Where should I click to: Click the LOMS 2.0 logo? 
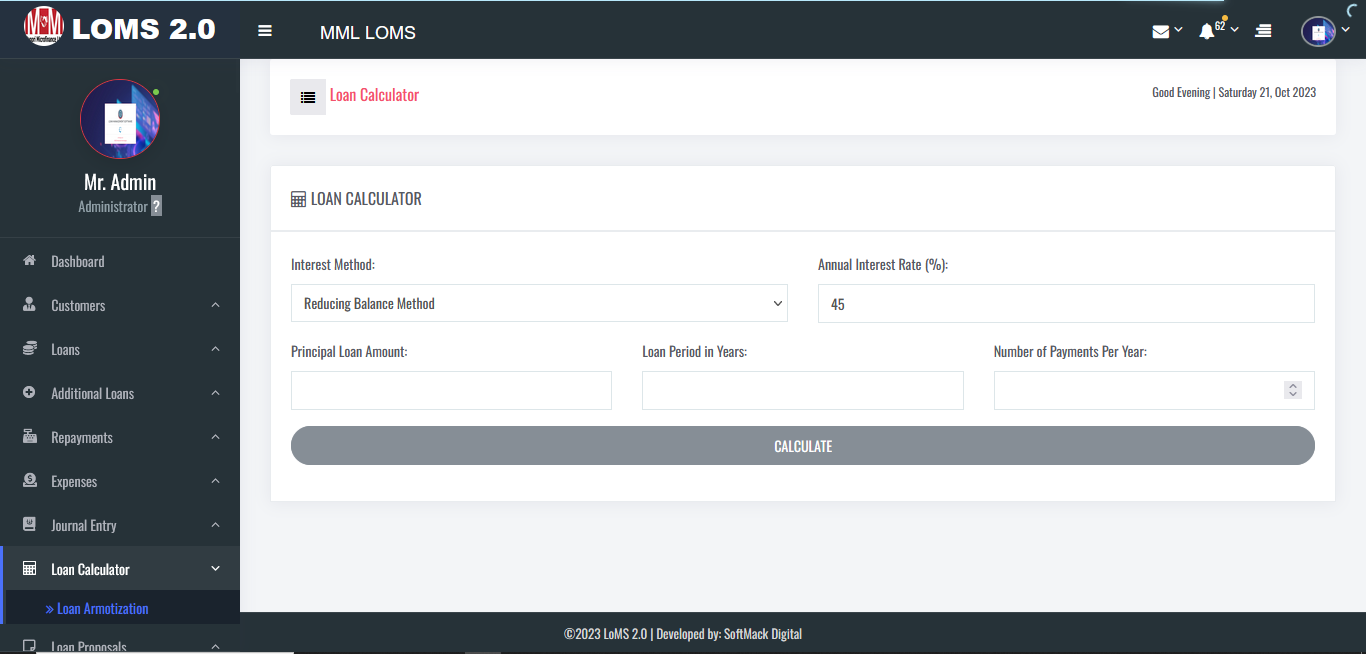[120, 29]
